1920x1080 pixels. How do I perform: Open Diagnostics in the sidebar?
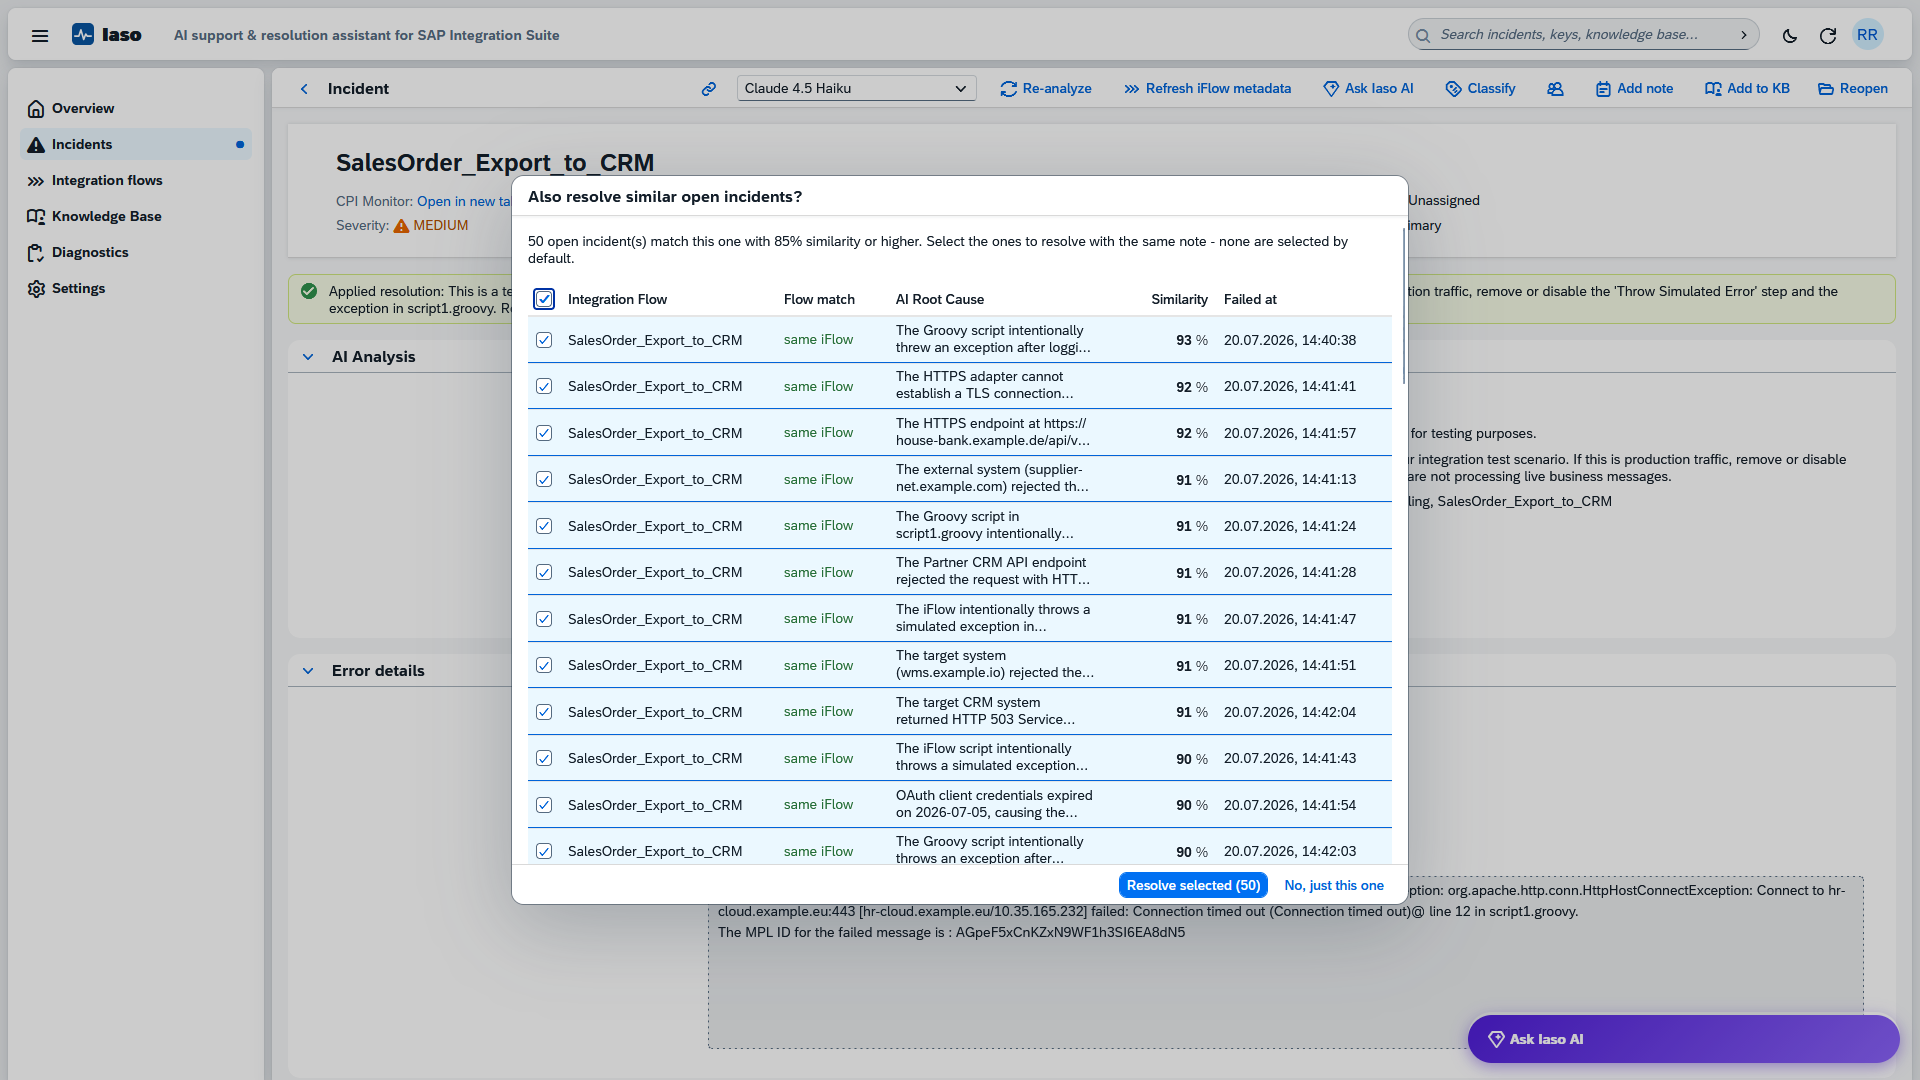136,253
